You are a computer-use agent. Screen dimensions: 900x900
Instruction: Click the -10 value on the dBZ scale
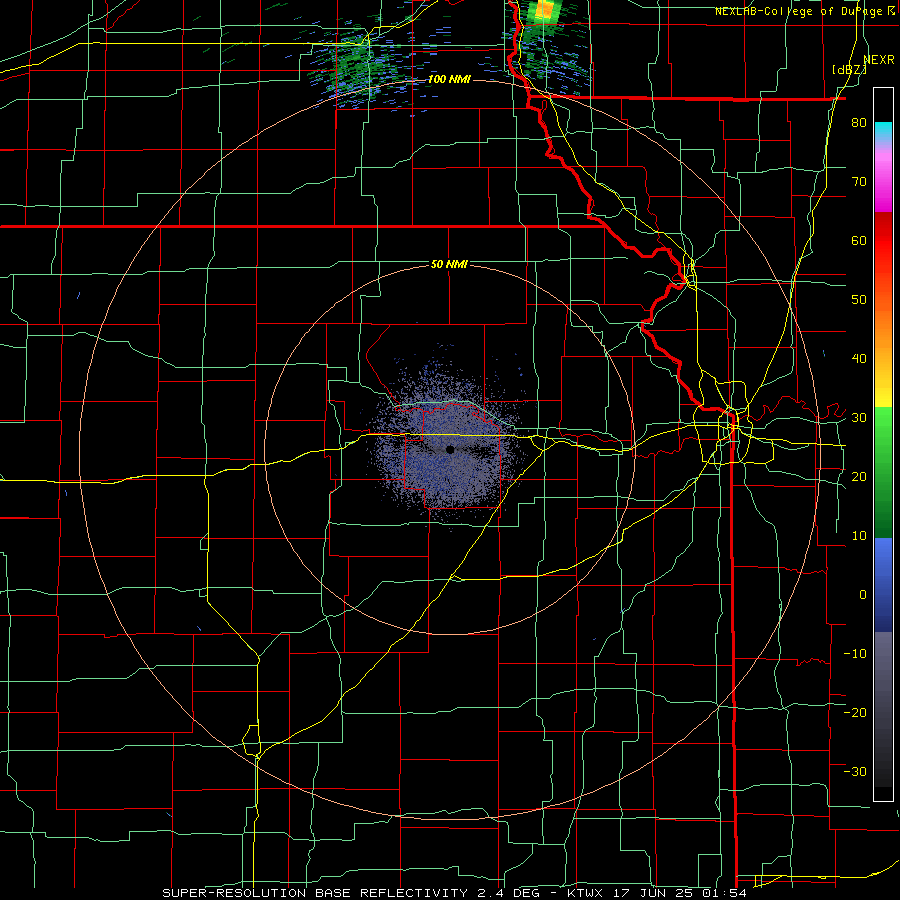[855, 654]
